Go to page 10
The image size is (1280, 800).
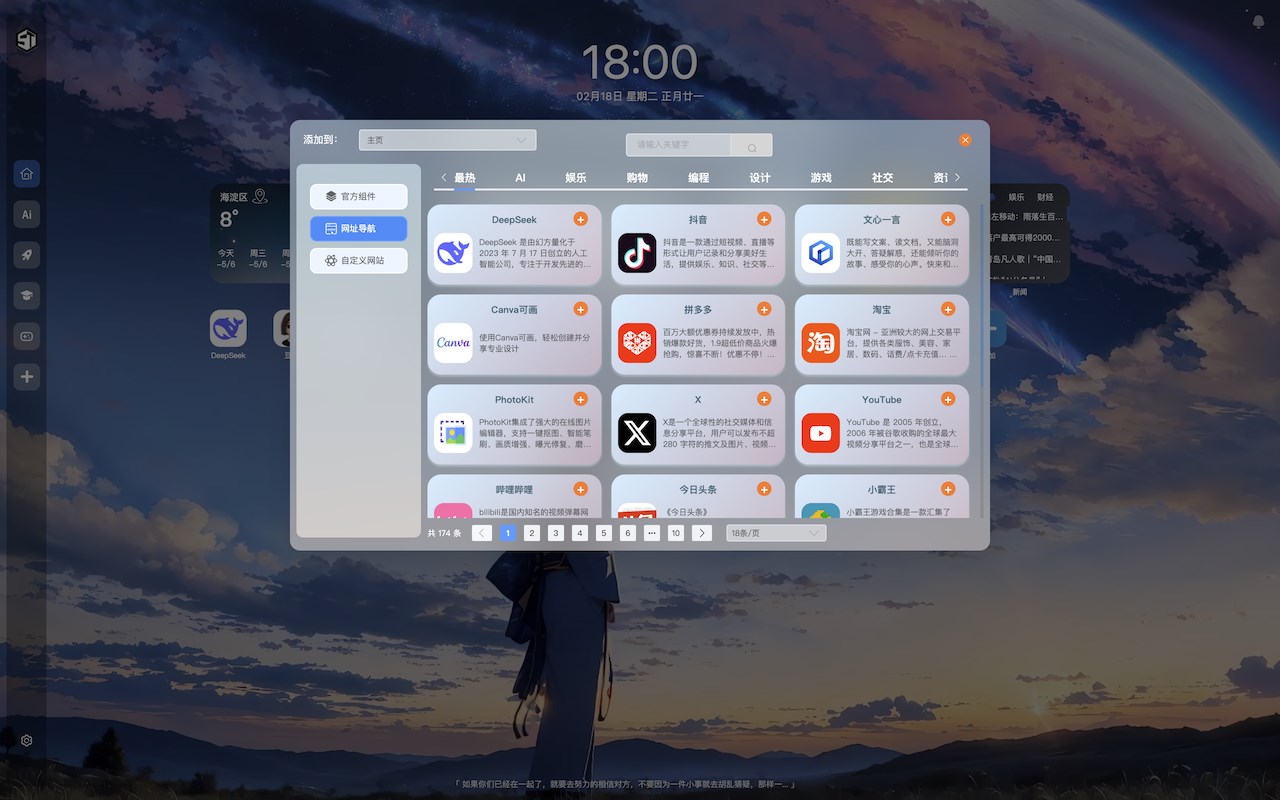(x=676, y=533)
